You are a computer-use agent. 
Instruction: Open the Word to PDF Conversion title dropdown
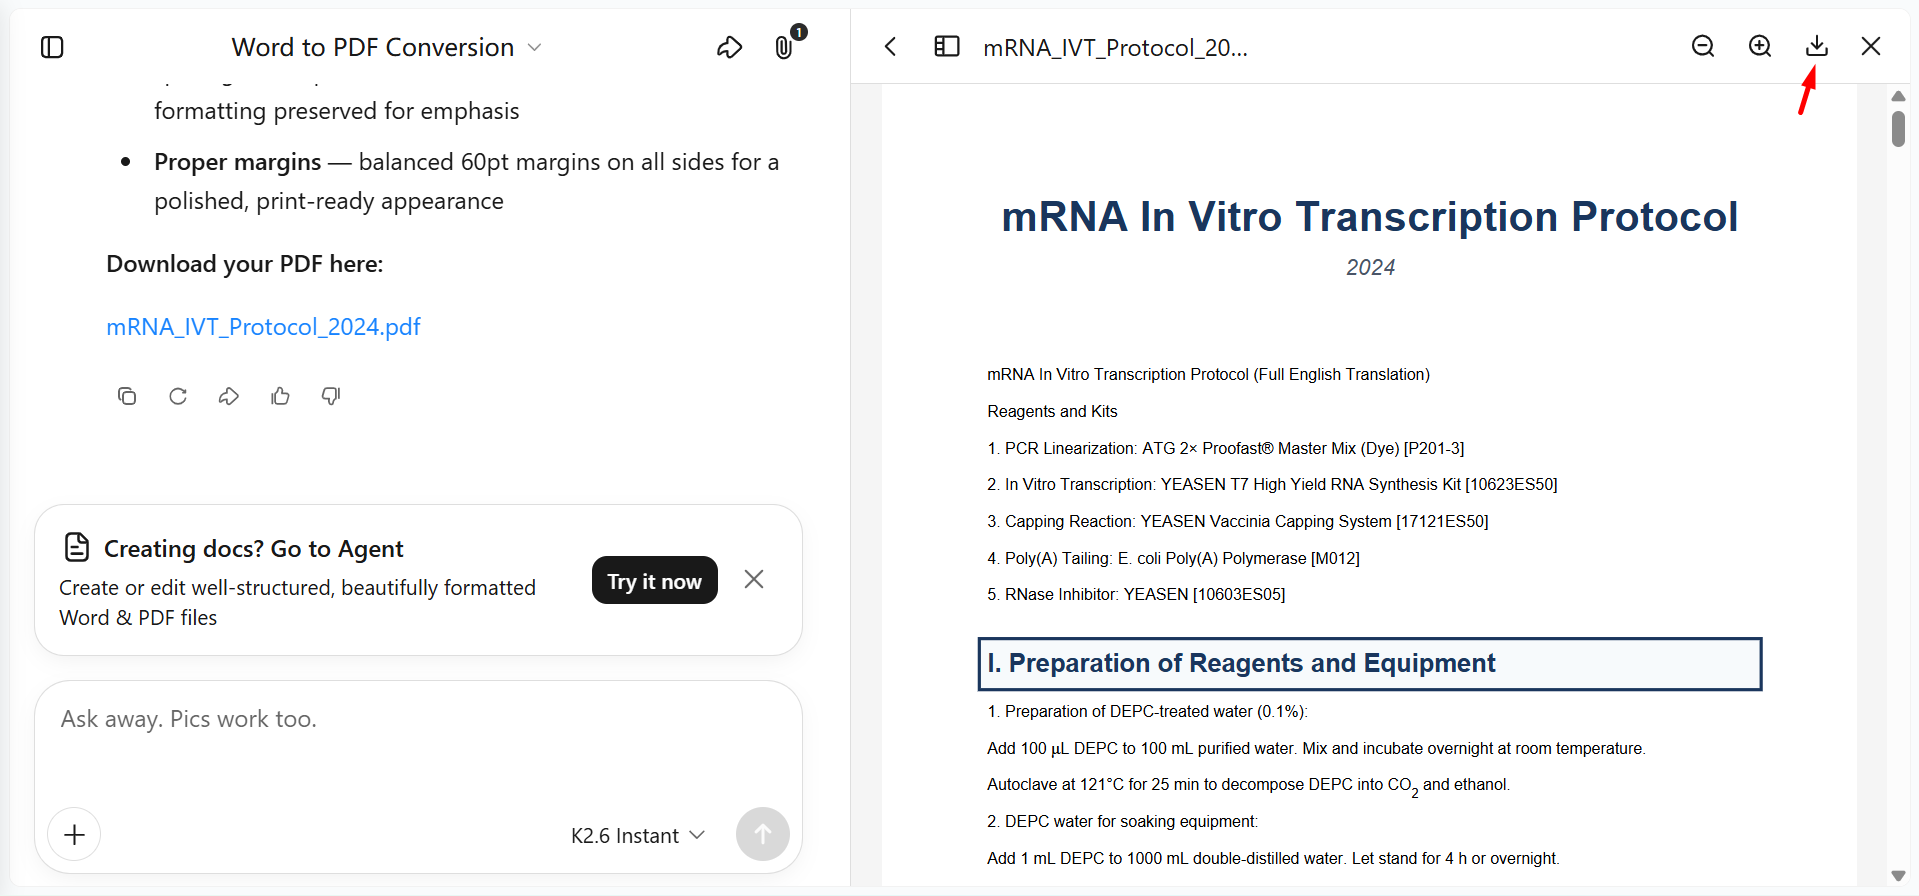pyautogui.click(x=386, y=47)
